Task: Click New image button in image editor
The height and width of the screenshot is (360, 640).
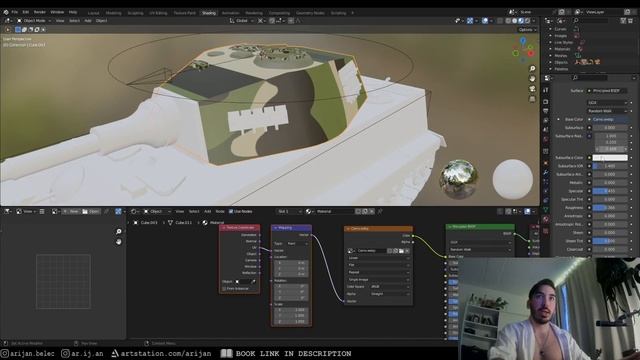Action: click(x=71, y=211)
